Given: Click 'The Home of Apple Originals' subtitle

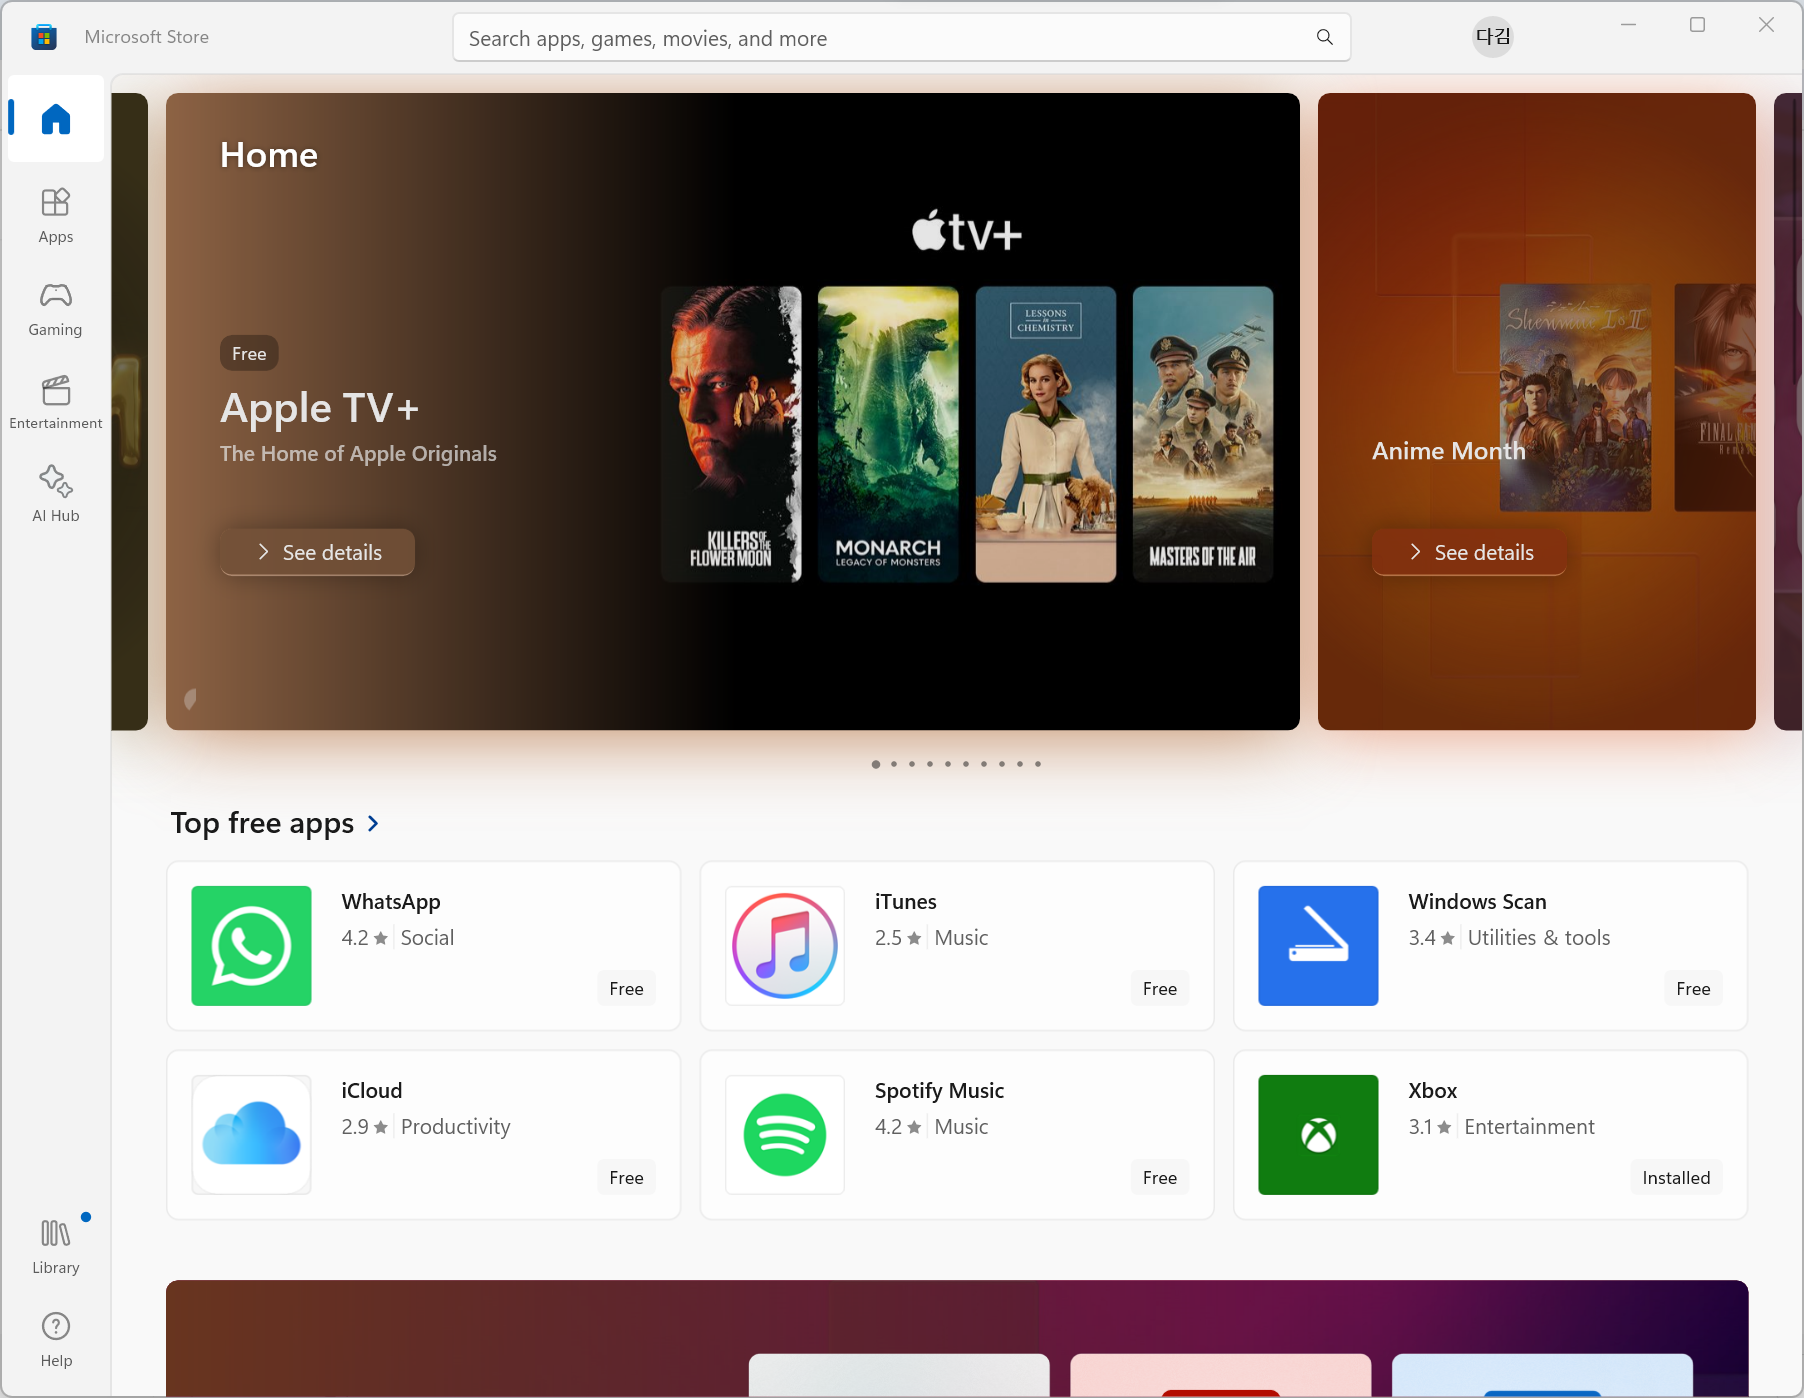Looking at the screenshot, I should coord(358,453).
